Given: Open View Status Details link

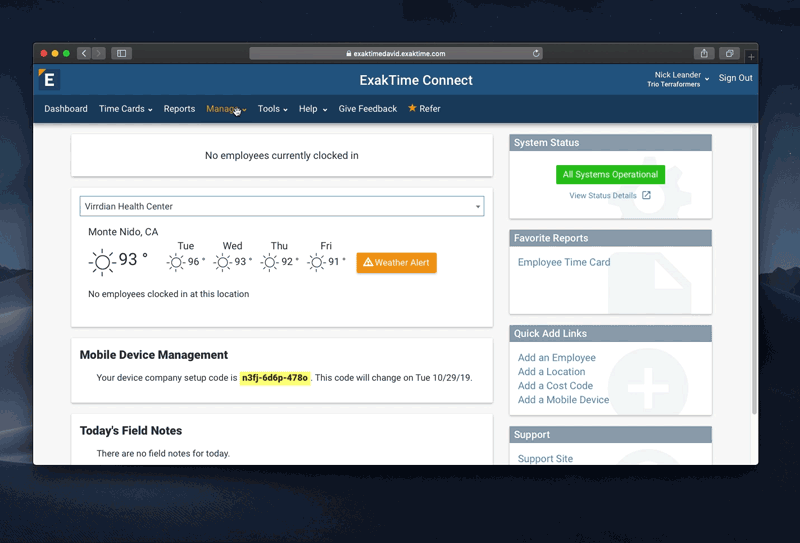Looking at the screenshot, I should (x=603, y=195).
